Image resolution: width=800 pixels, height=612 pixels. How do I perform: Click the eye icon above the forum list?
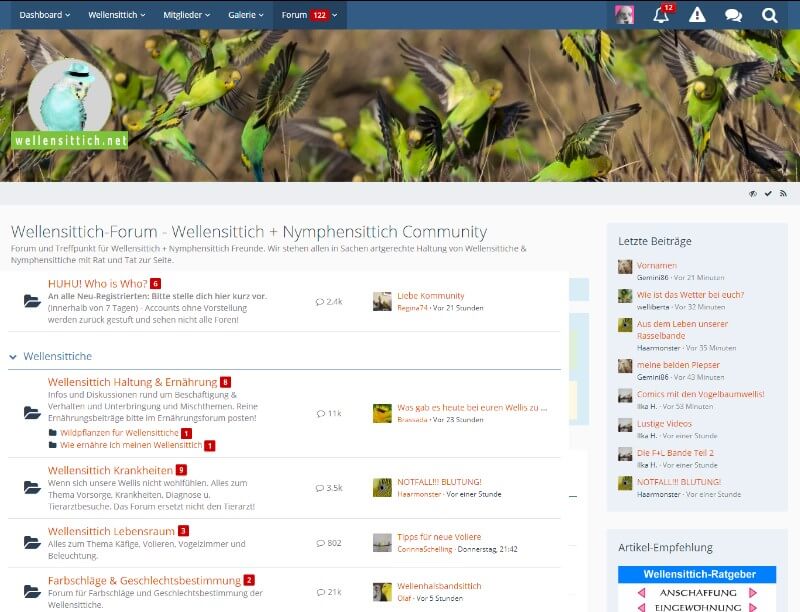point(752,193)
